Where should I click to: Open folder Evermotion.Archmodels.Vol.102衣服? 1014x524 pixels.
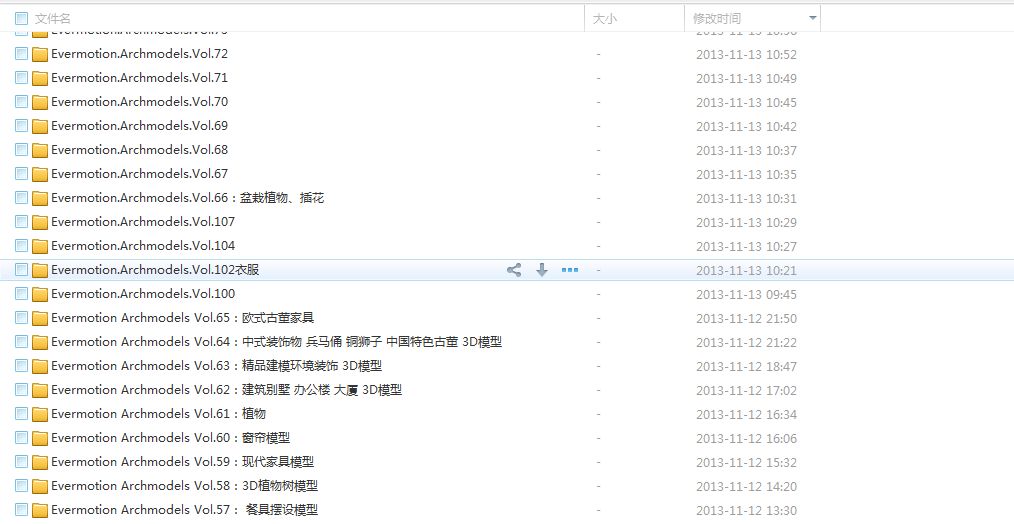click(x=155, y=269)
